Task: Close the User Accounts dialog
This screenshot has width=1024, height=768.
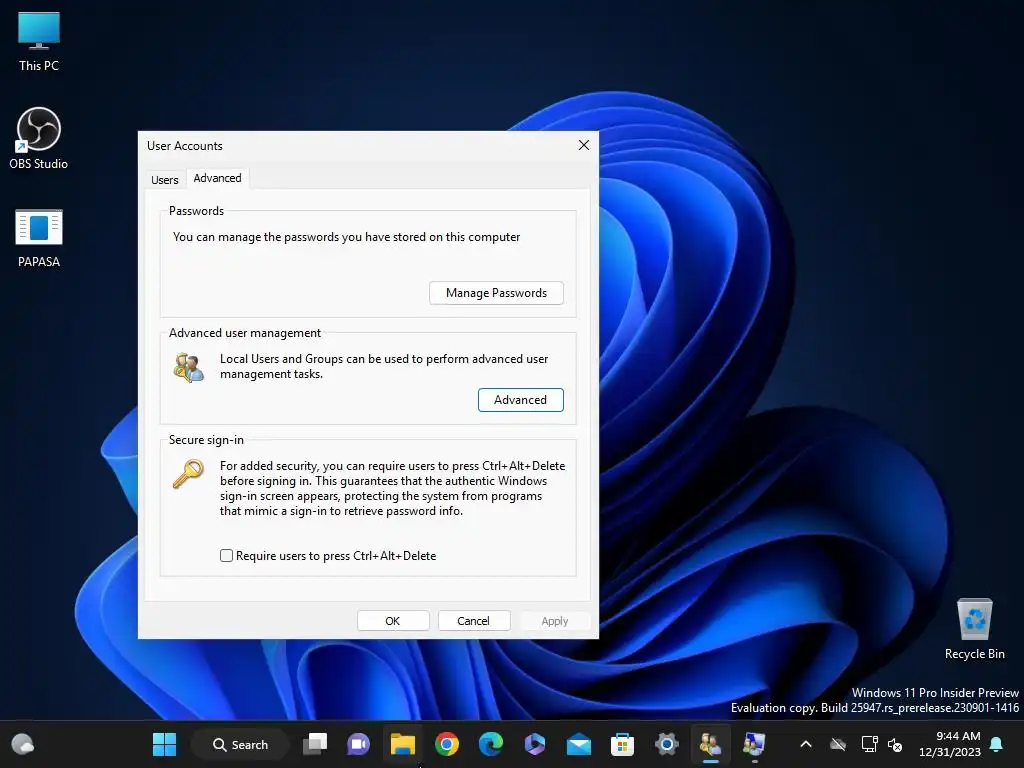Action: click(584, 145)
